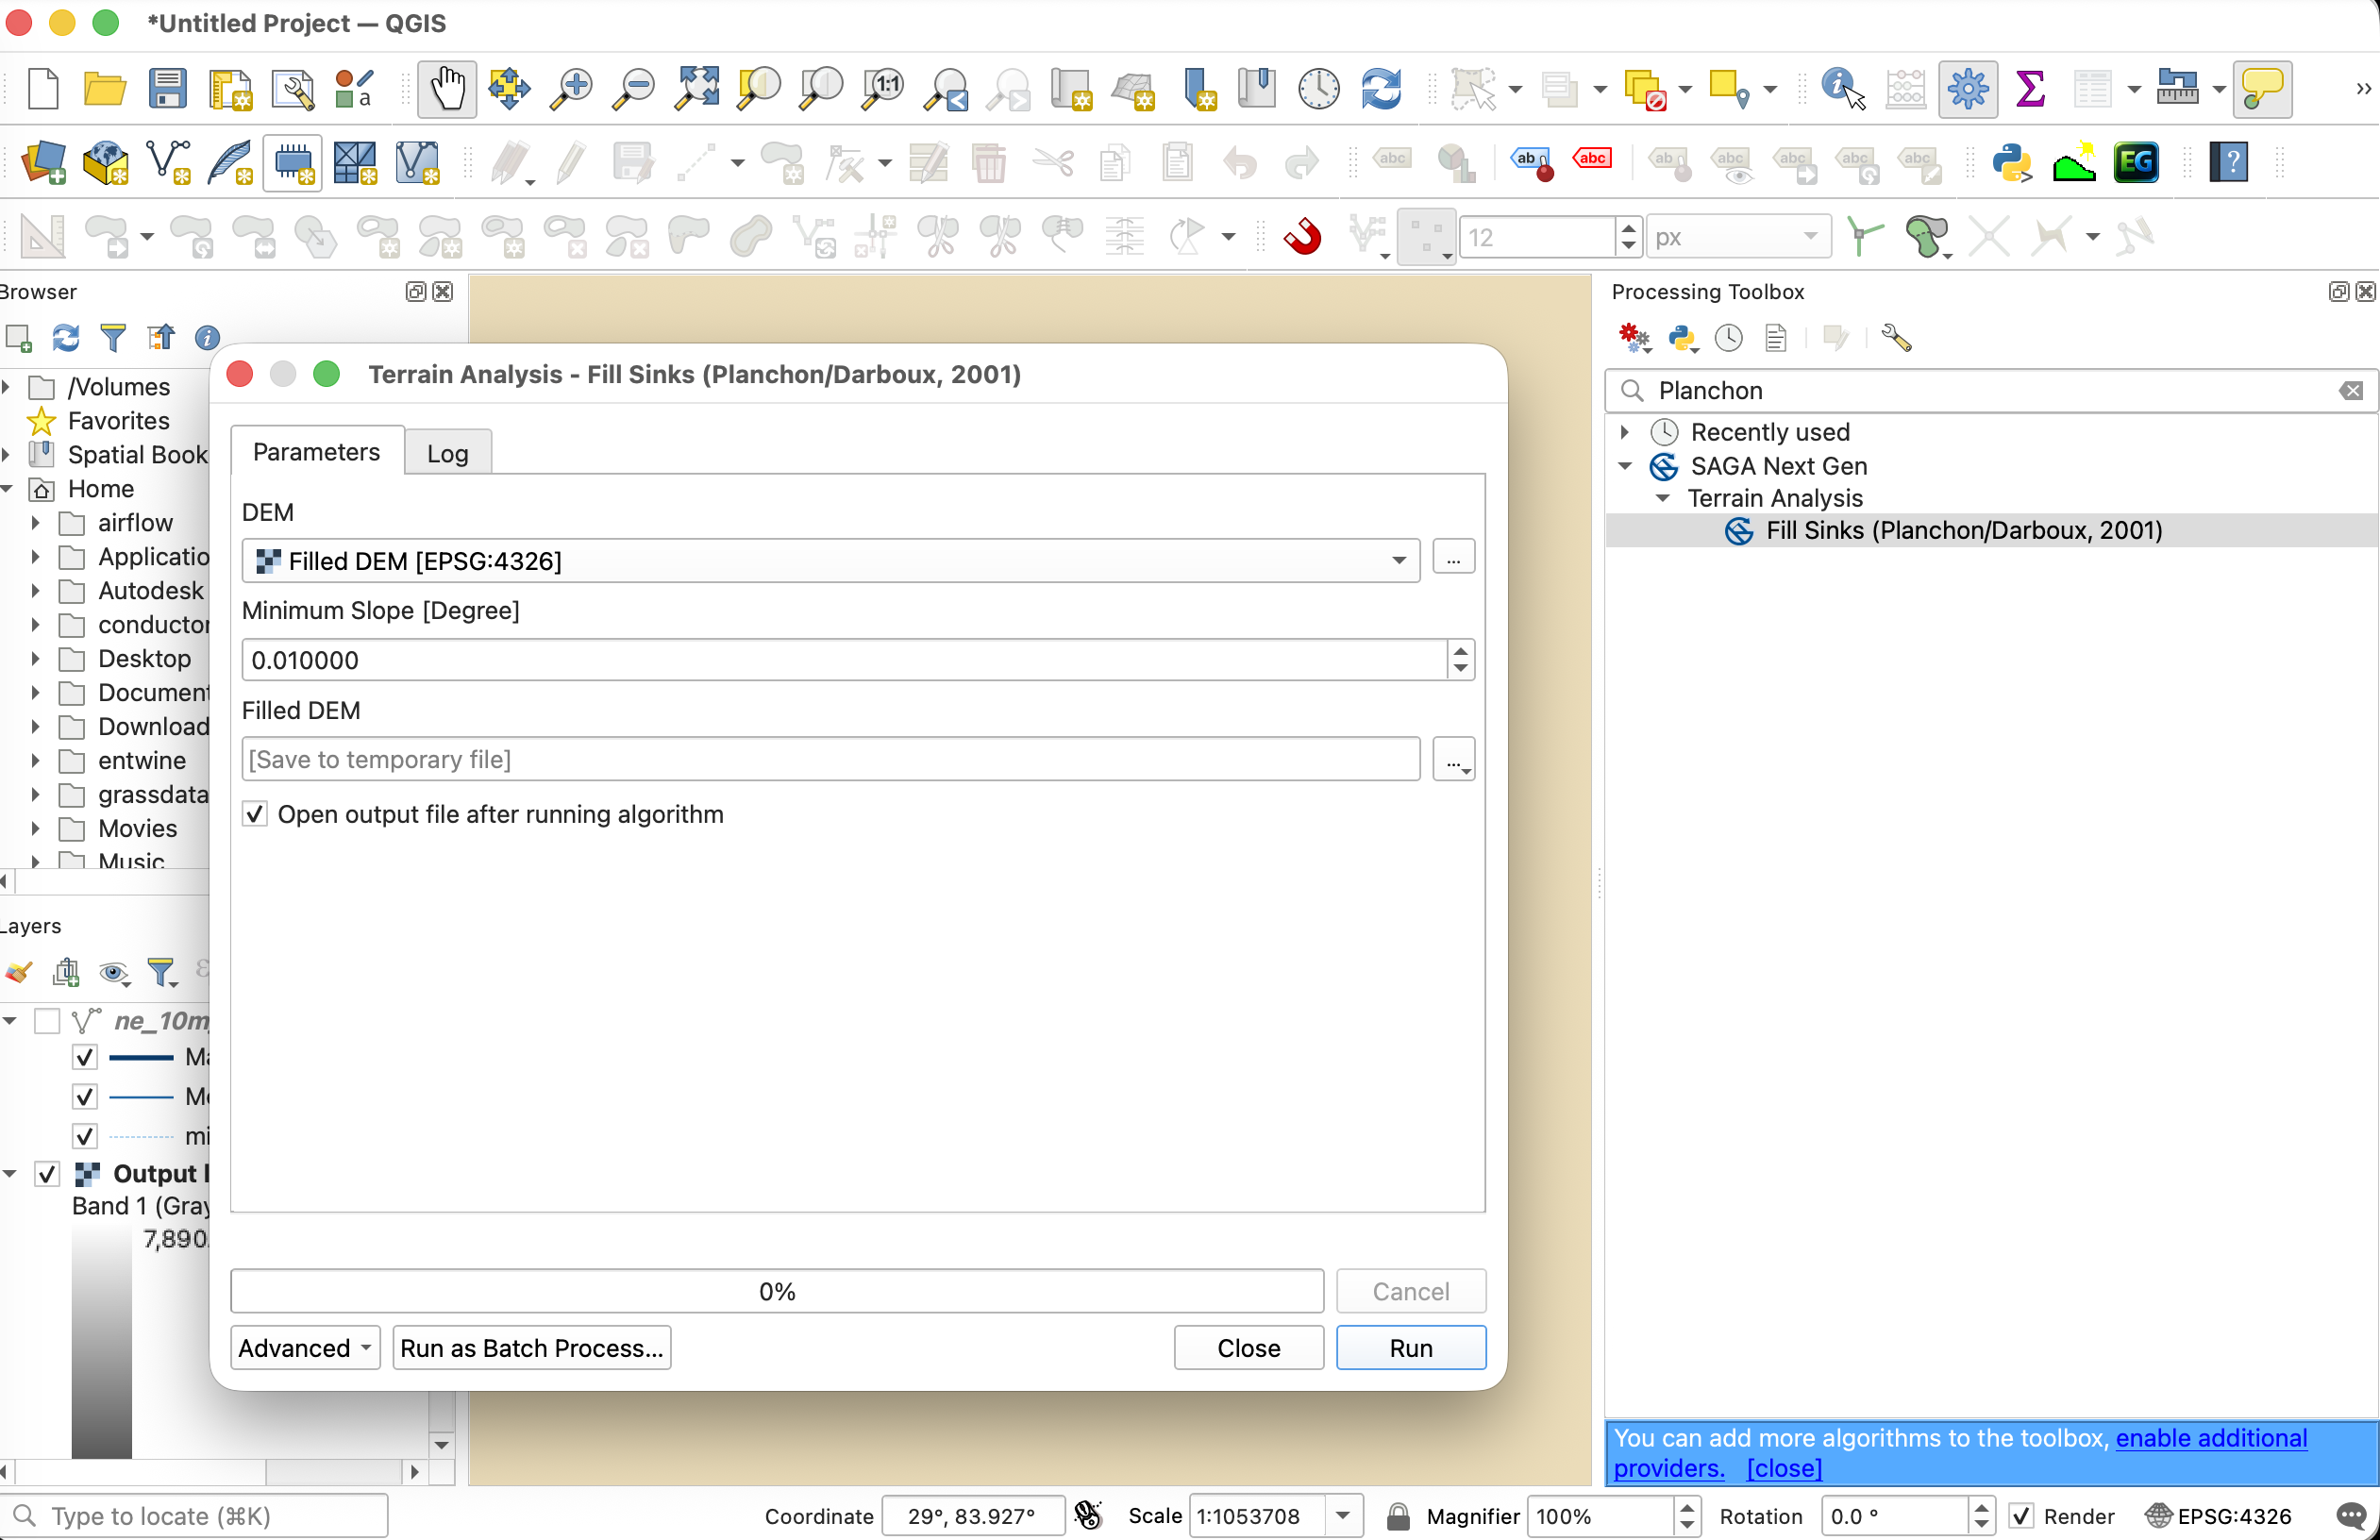Click the Temporal Controller clock icon

coord(1319,89)
